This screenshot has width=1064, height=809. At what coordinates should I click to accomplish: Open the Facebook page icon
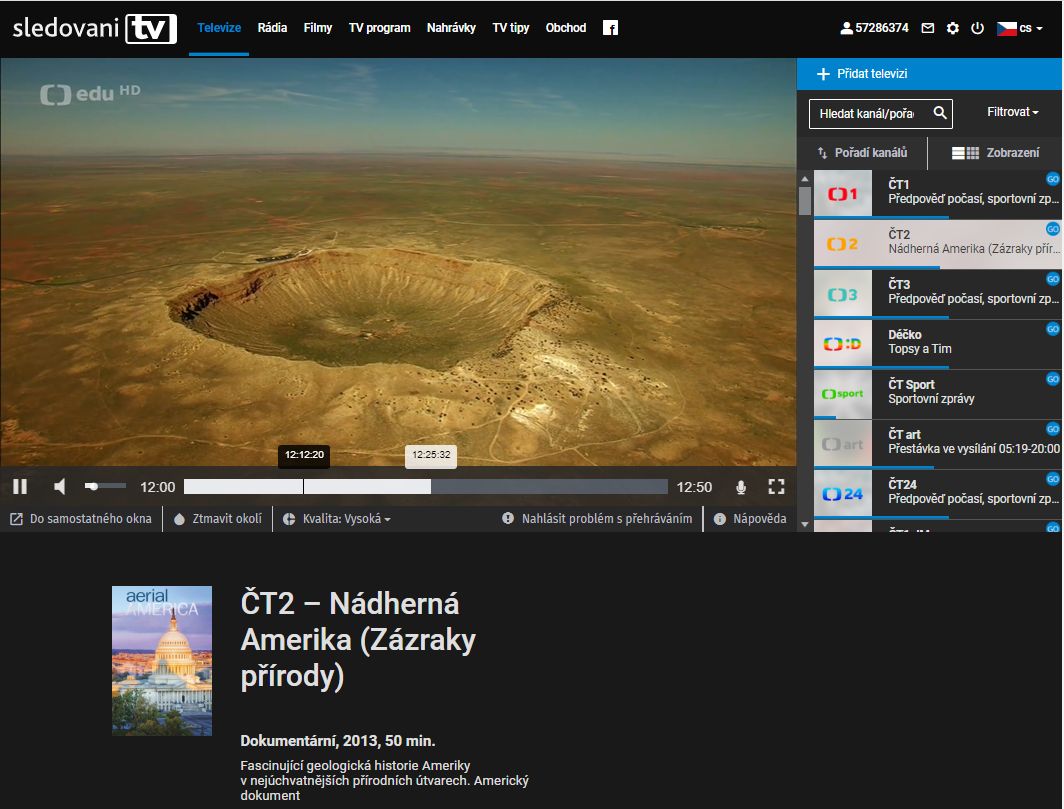tap(610, 28)
